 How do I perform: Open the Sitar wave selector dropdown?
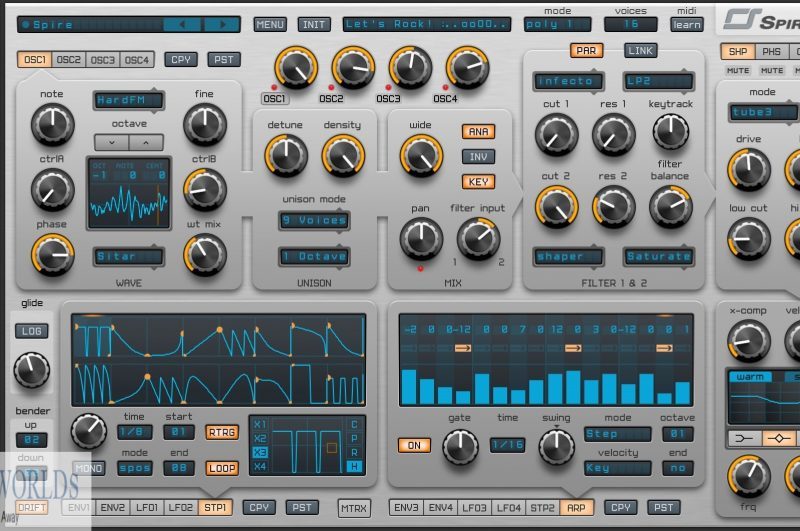pyautogui.click(x=129, y=256)
